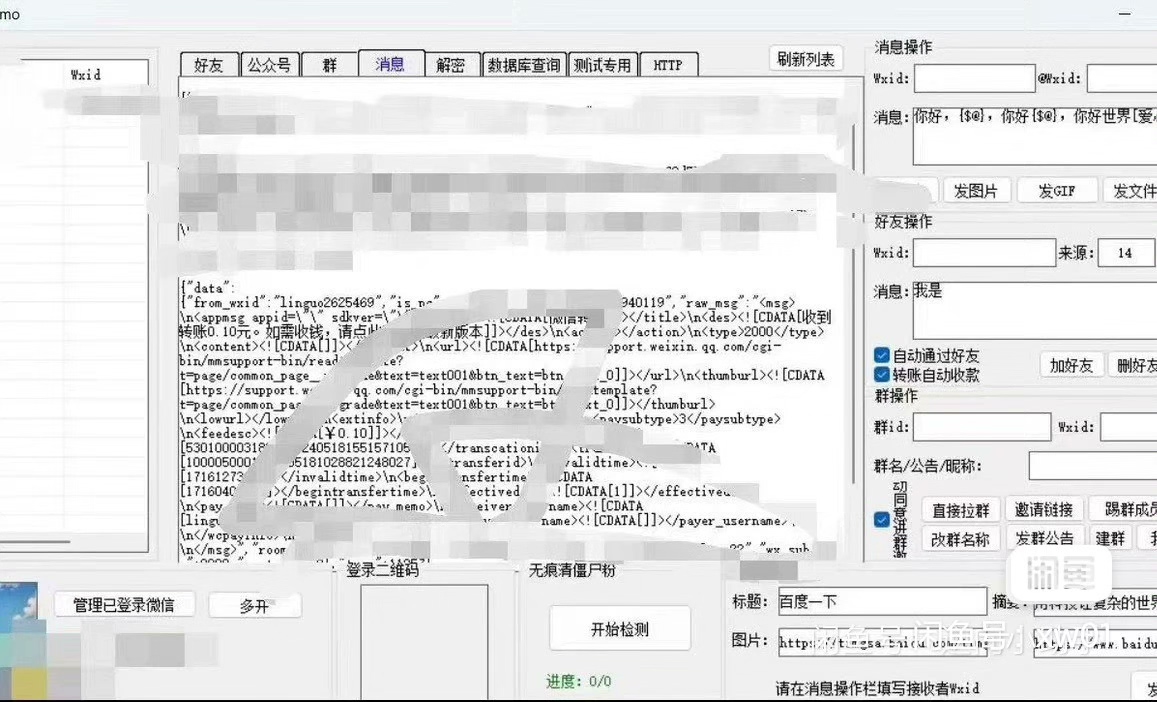Click the 改群名称 button

(960, 539)
